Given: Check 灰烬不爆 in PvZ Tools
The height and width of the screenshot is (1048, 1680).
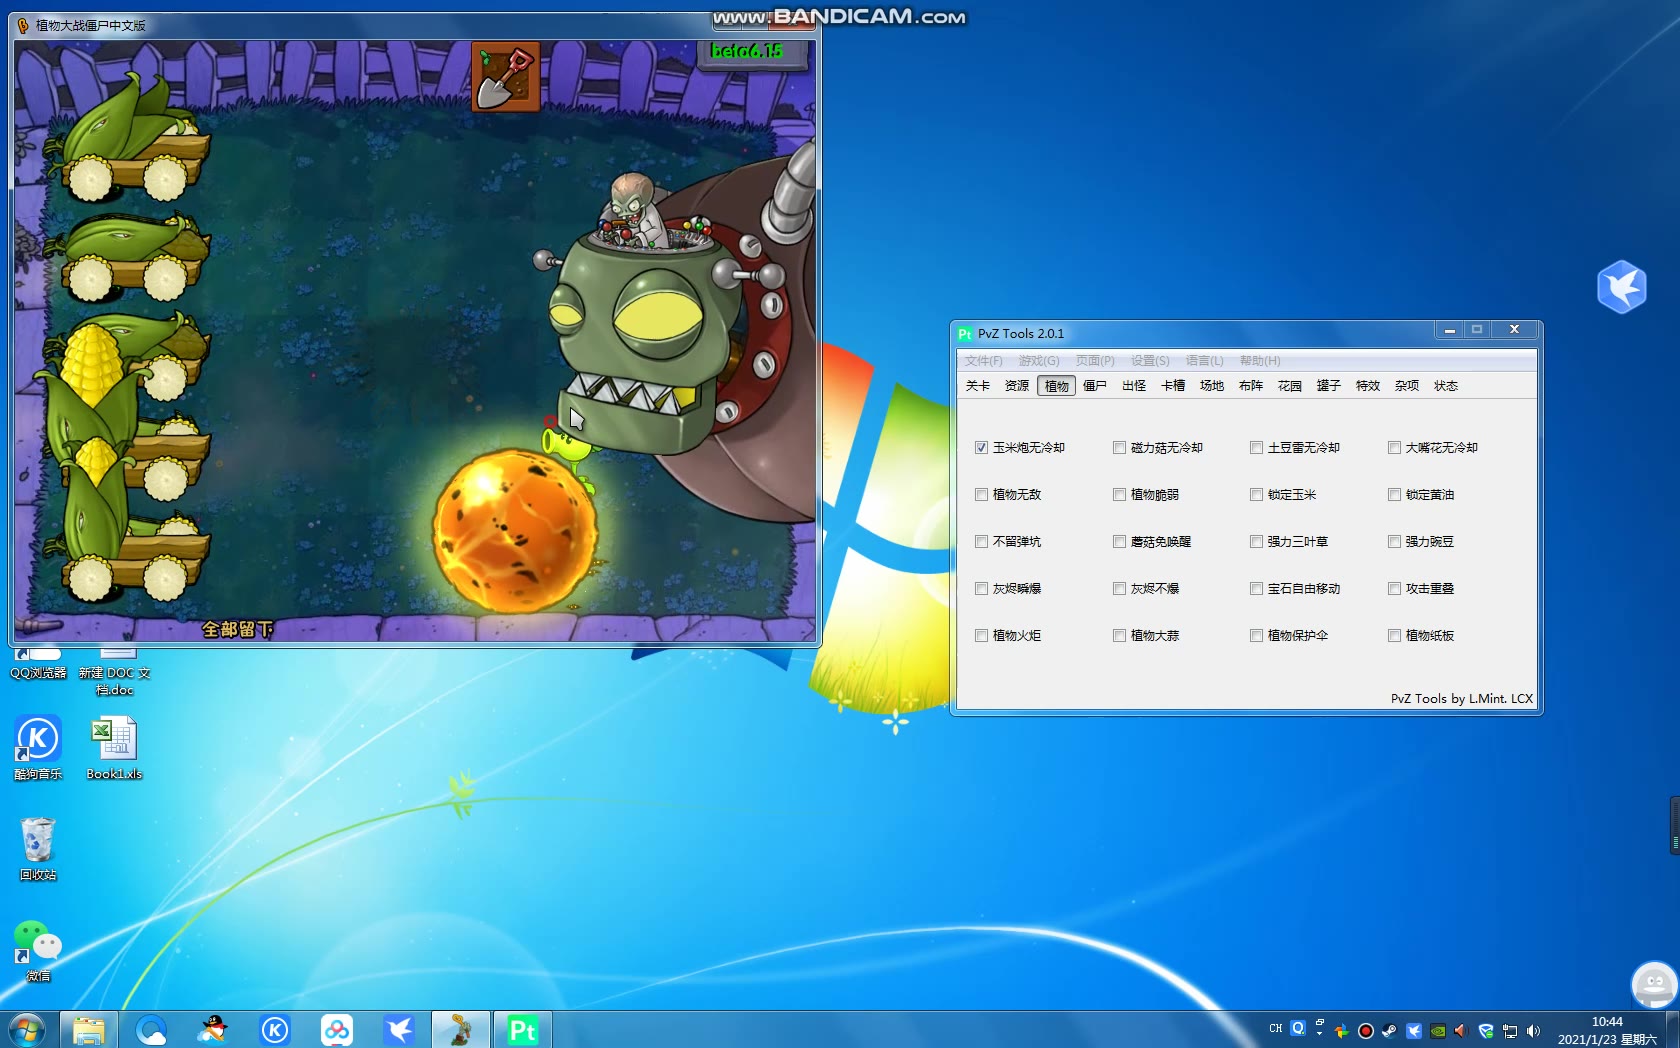Looking at the screenshot, I should [1119, 588].
